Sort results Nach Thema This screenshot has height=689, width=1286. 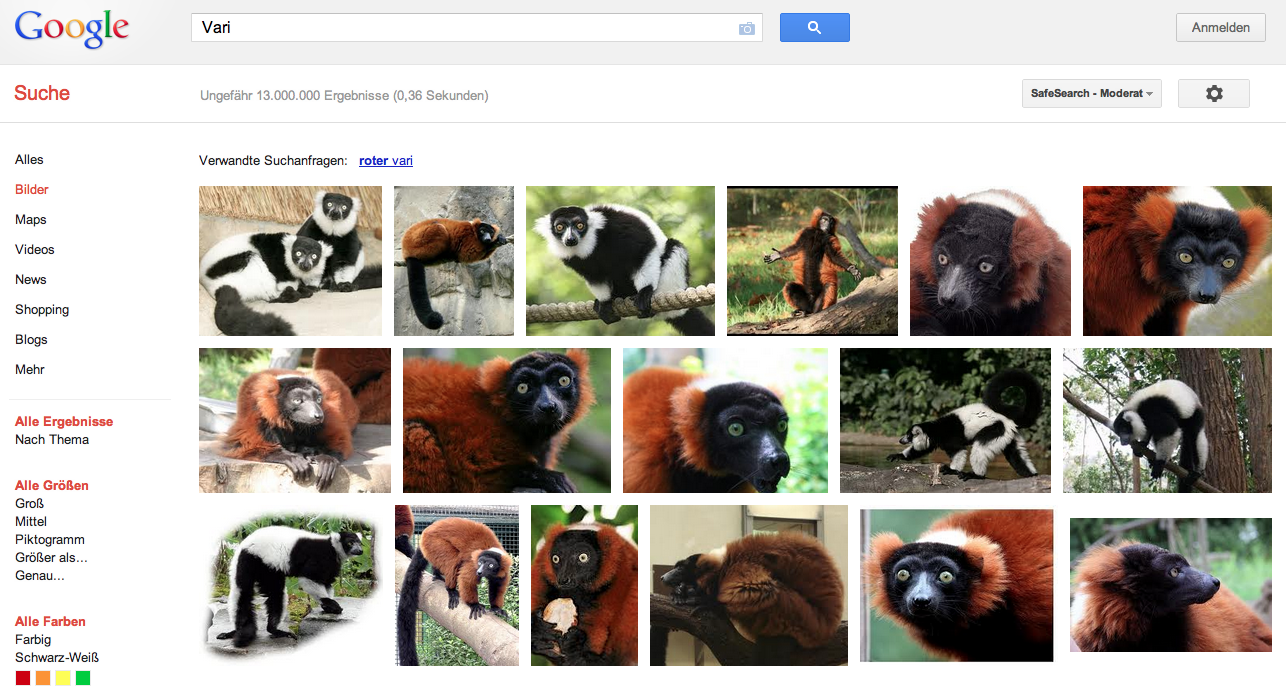pyautogui.click(x=52, y=439)
